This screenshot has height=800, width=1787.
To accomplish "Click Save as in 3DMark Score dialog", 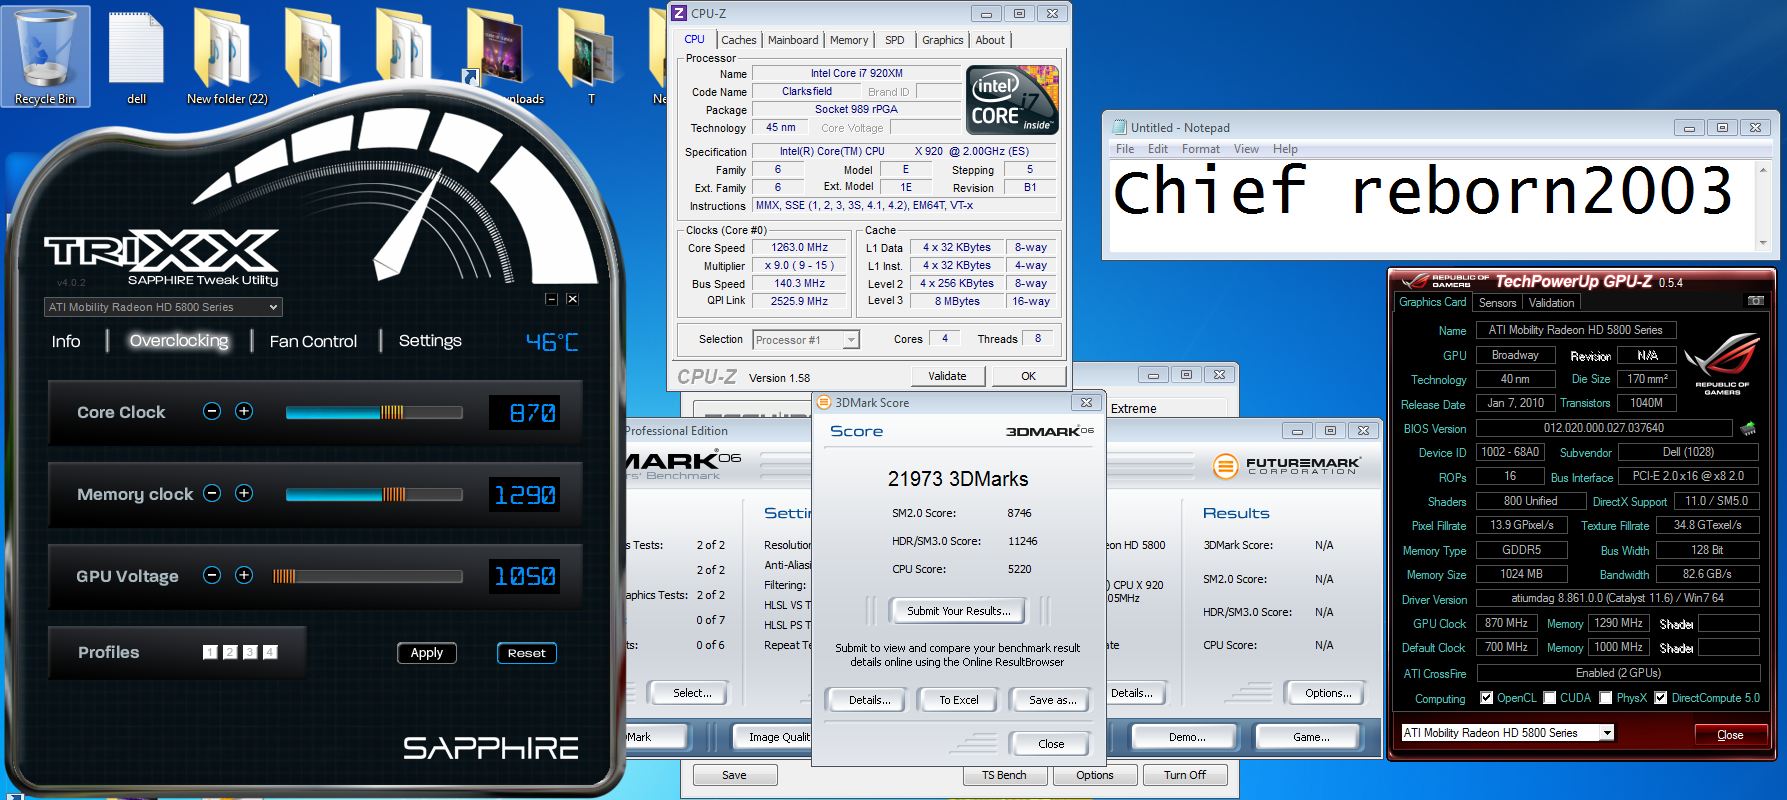I will 1052,700.
